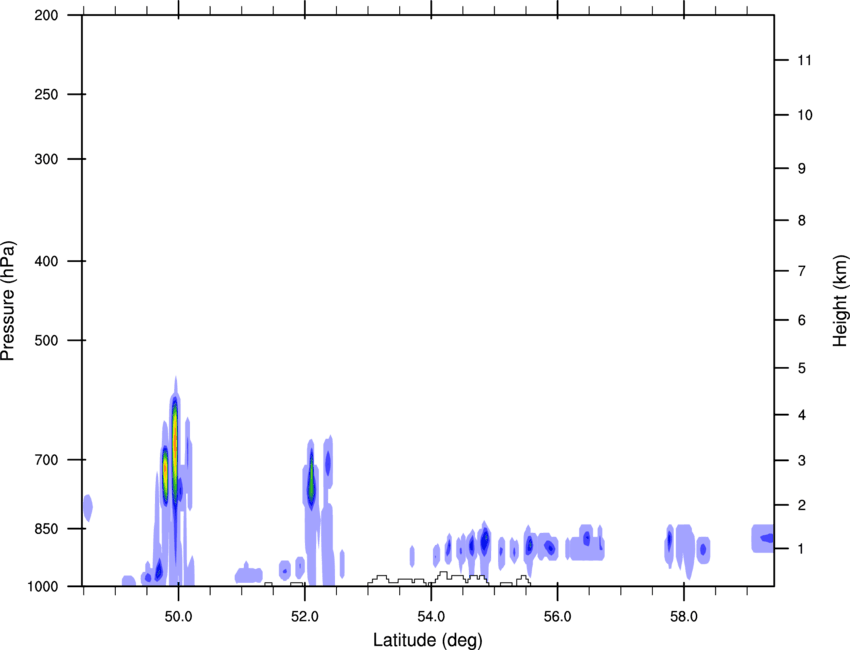850x650 pixels.
Task: Click the 50.0 latitude tick label
Action: click(x=178, y=617)
